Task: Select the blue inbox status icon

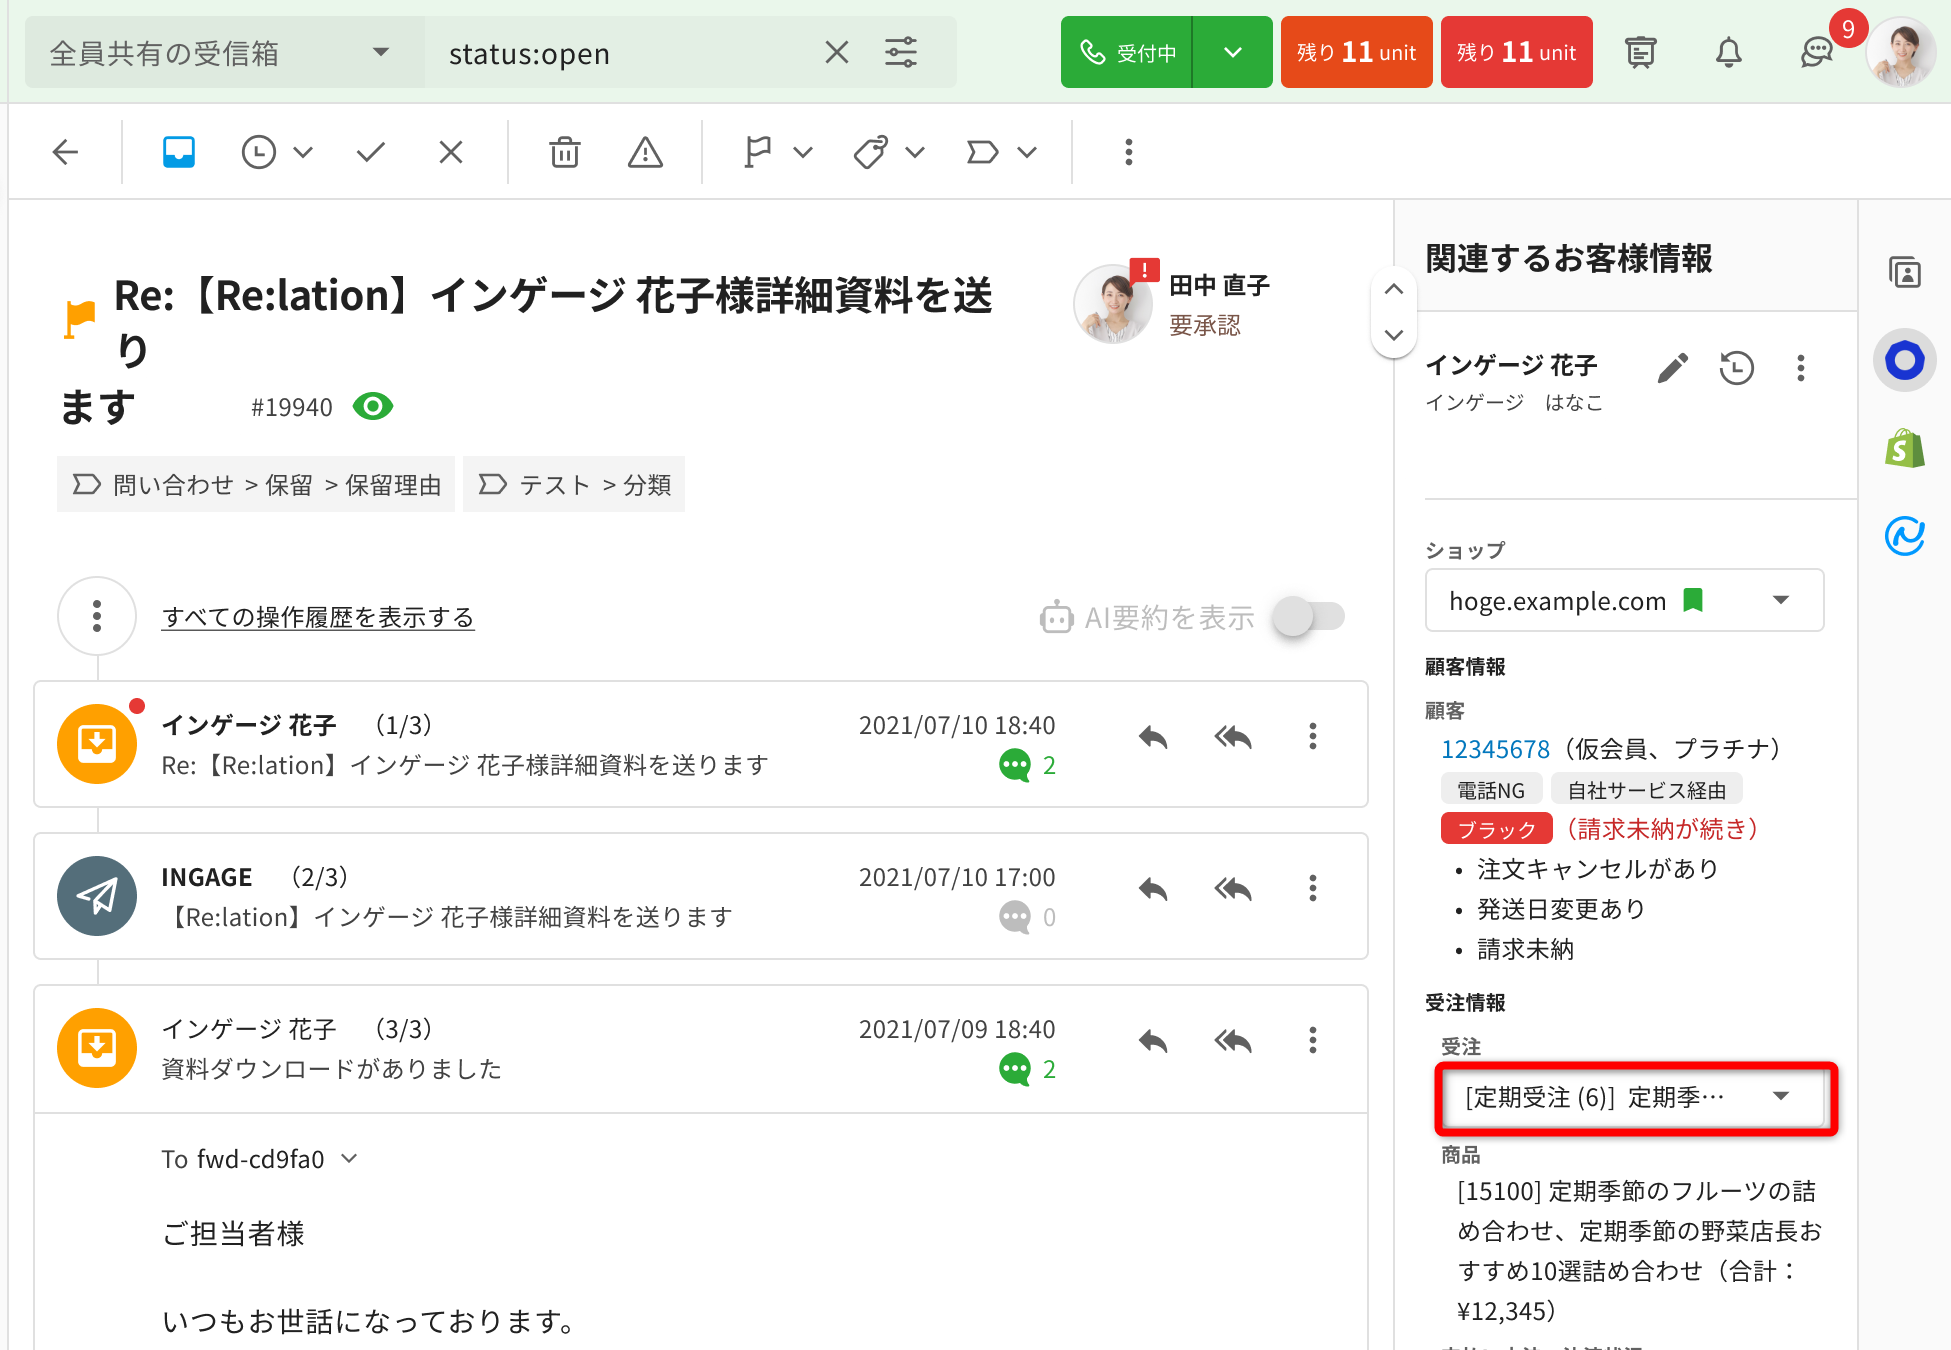Action: [179, 152]
